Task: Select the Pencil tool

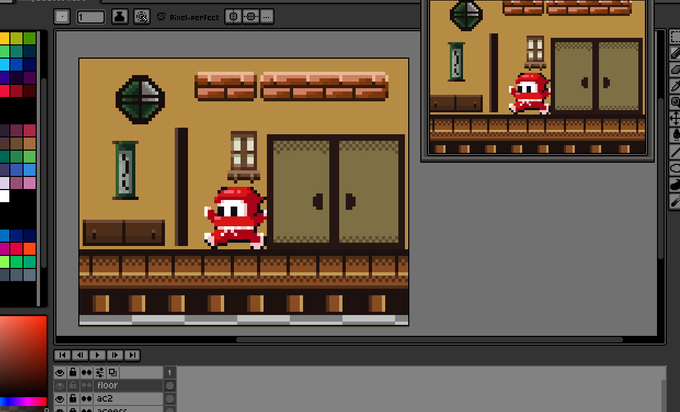Action: click(x=676, y=53)
